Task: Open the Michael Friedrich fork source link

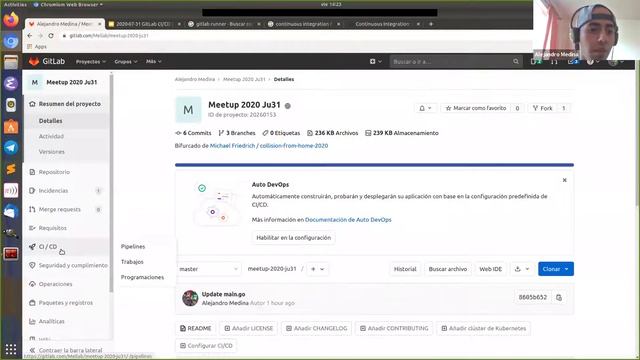Action: point(232,146)
